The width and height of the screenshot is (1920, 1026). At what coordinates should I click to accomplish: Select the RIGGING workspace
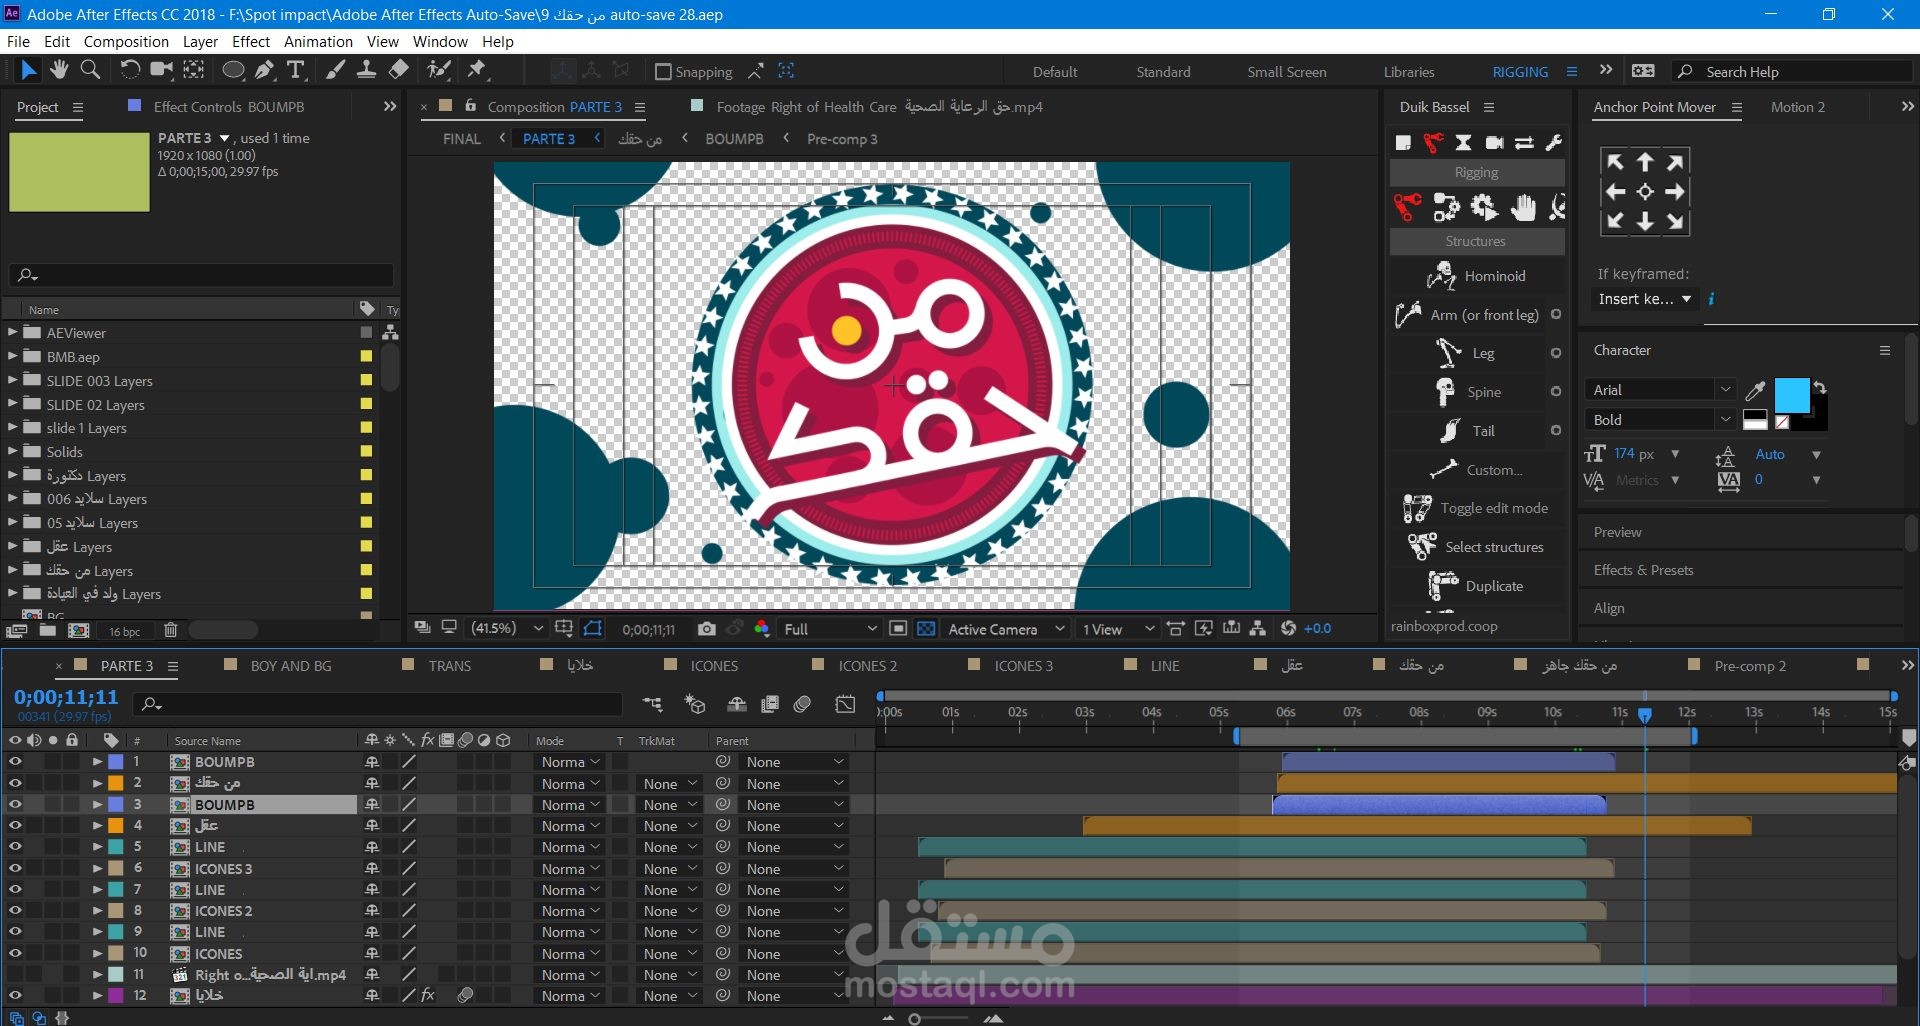pos(1519,72)
